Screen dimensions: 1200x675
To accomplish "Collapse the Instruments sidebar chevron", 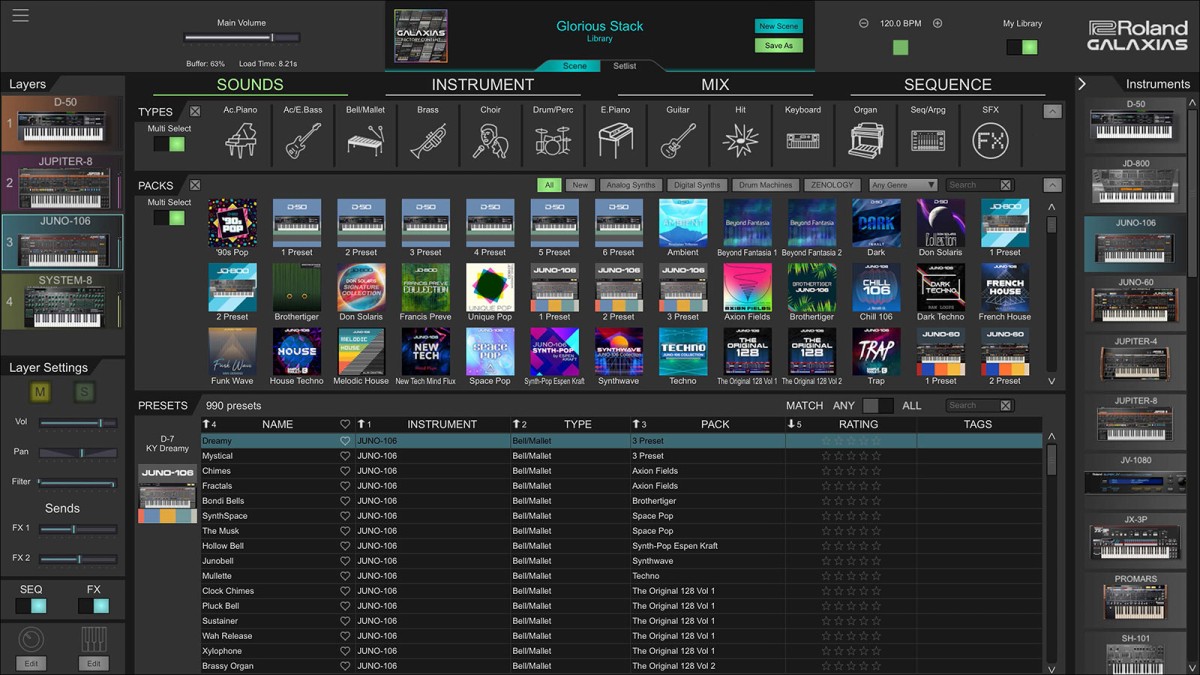I will tap(1082, 84).
